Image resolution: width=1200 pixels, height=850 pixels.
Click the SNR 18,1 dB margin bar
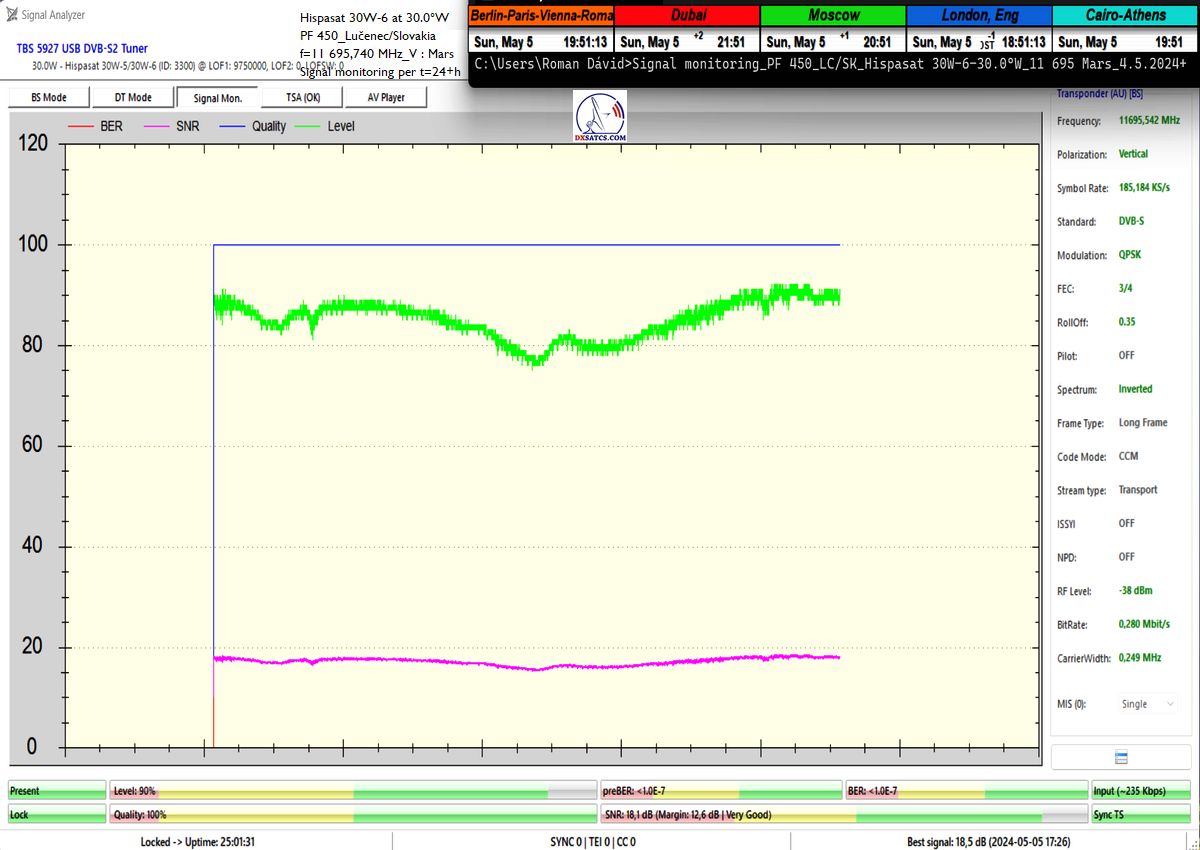[x=843, y=815]
